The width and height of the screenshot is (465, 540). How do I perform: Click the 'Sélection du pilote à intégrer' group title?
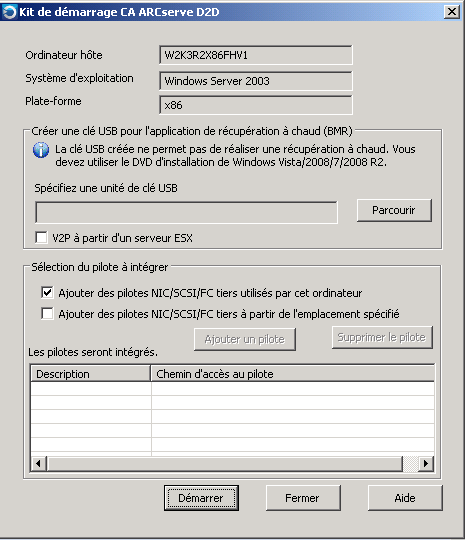[100, 267]
